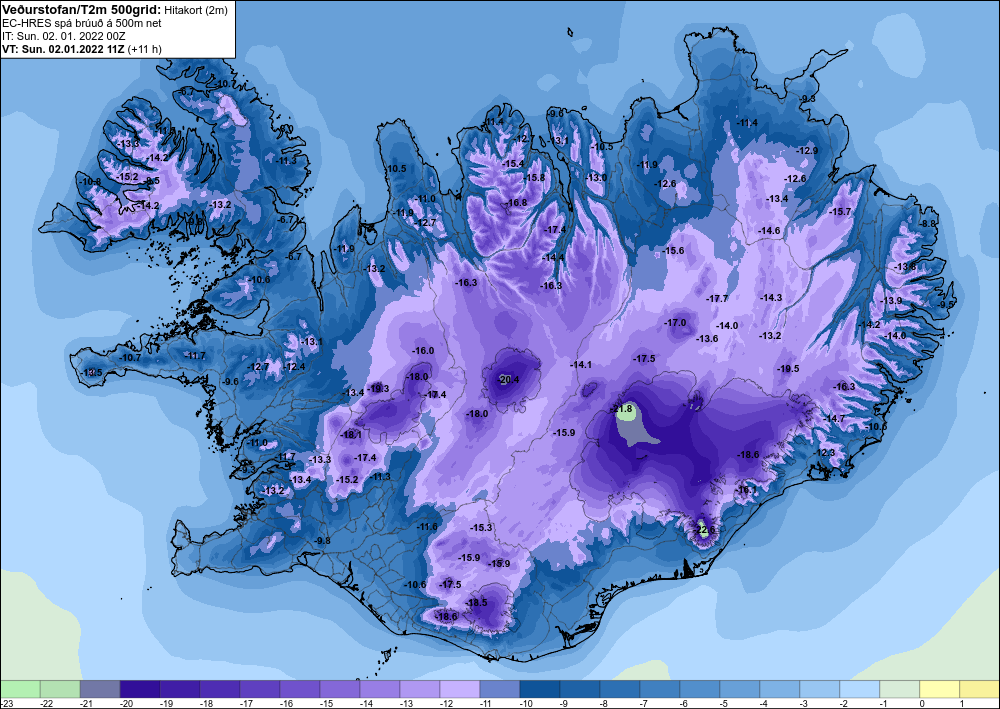This screenshot has height=709, width=1000.
Task: Click the -13.8 temperature label
Action: pos(905,267)
